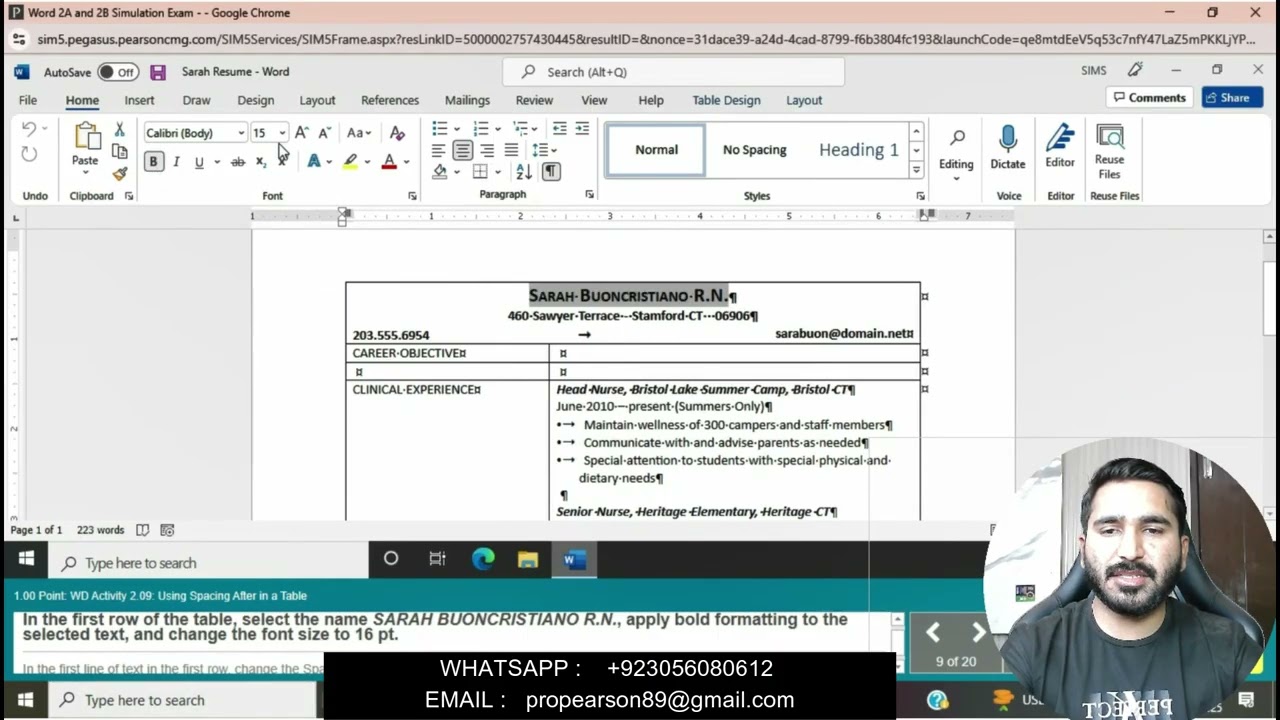Click the Copy icon
The image size is (1280, 720).
click(x=119, y=151)
